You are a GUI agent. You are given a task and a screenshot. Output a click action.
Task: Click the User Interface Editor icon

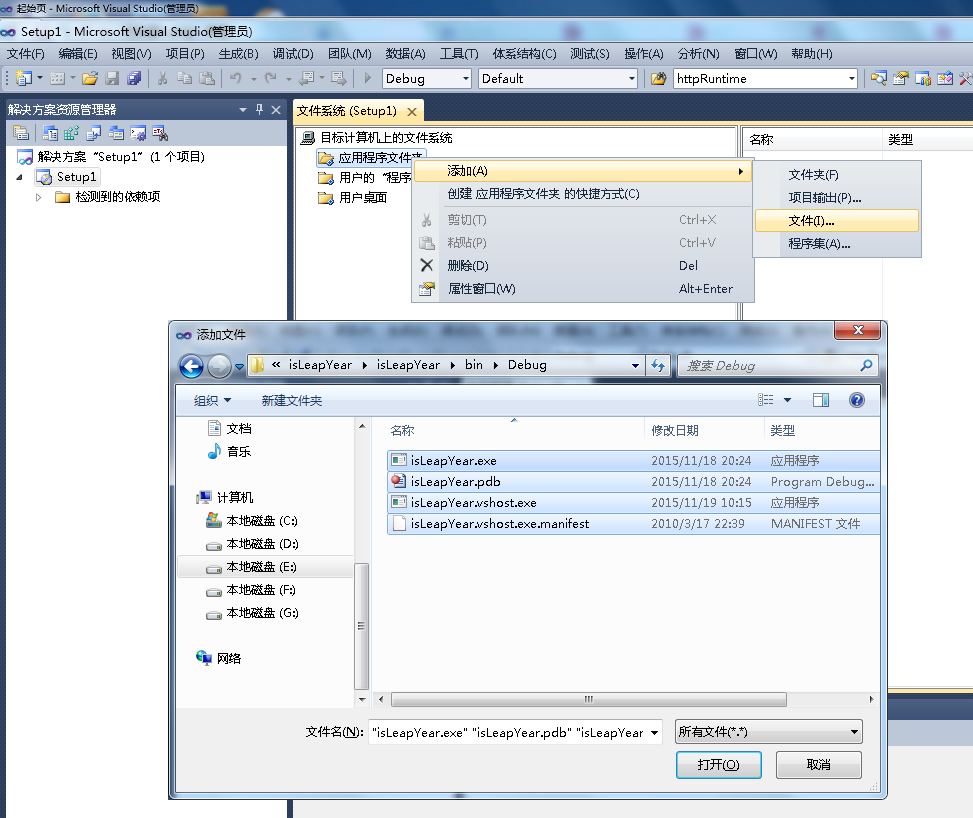pyautogui.click(x=116, y=133)
